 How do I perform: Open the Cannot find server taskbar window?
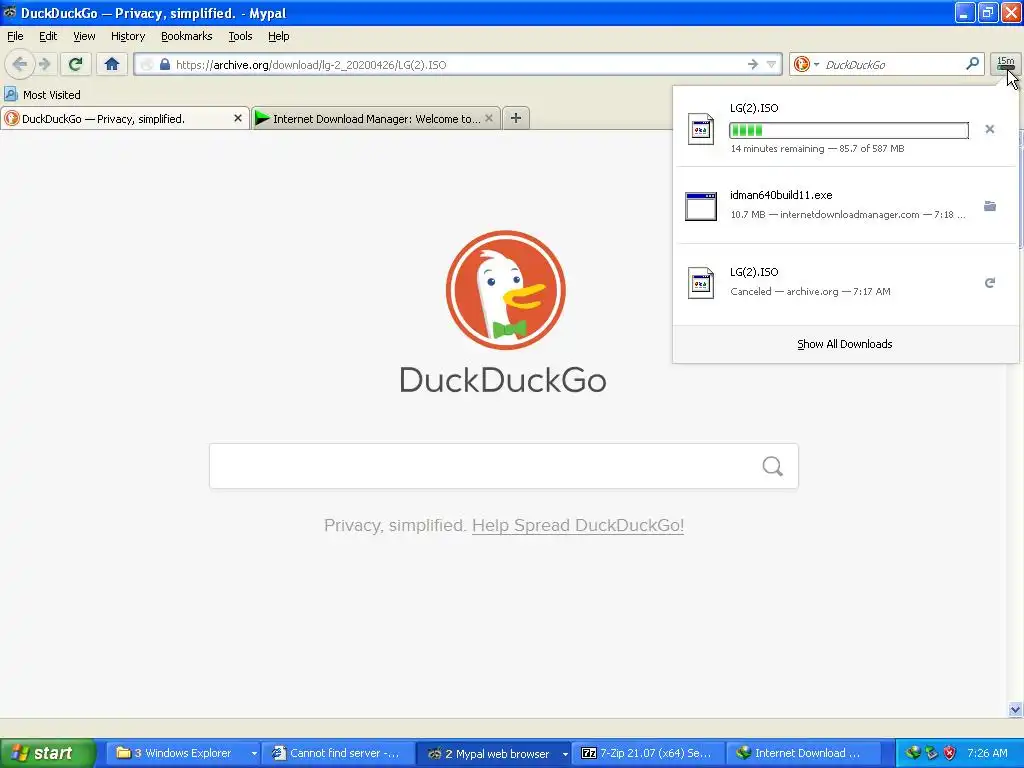coord(338,753)
